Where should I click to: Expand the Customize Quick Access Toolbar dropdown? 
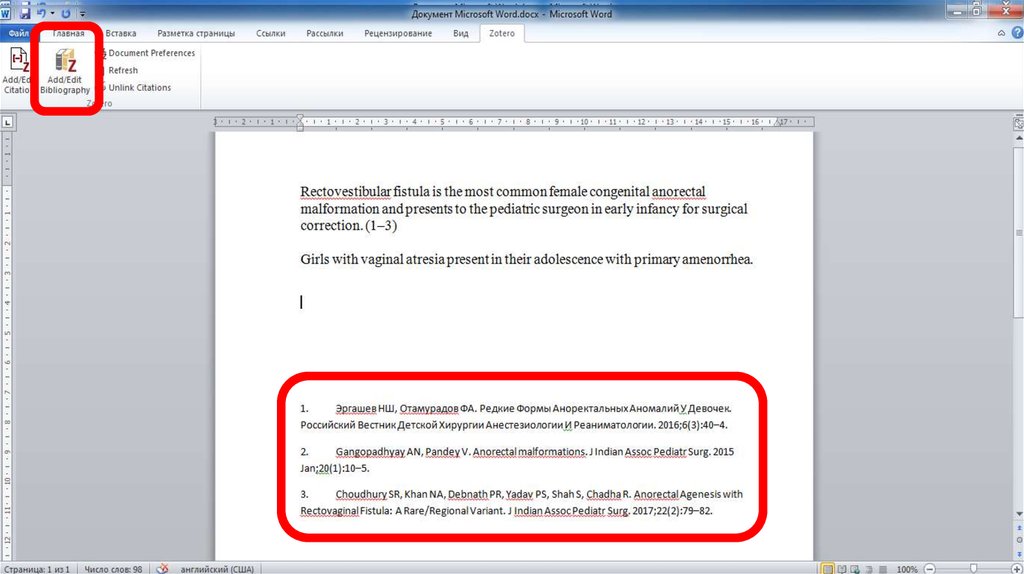[82, 14]
